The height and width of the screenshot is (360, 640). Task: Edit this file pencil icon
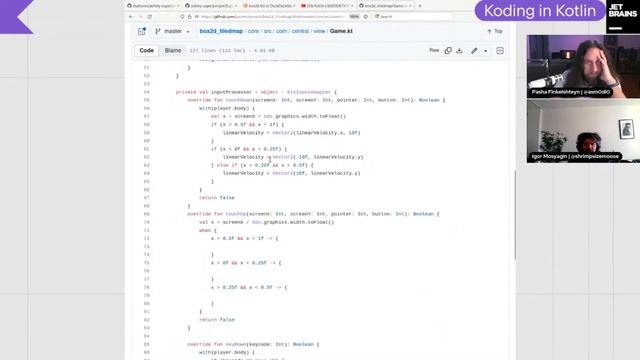(474, 51)
